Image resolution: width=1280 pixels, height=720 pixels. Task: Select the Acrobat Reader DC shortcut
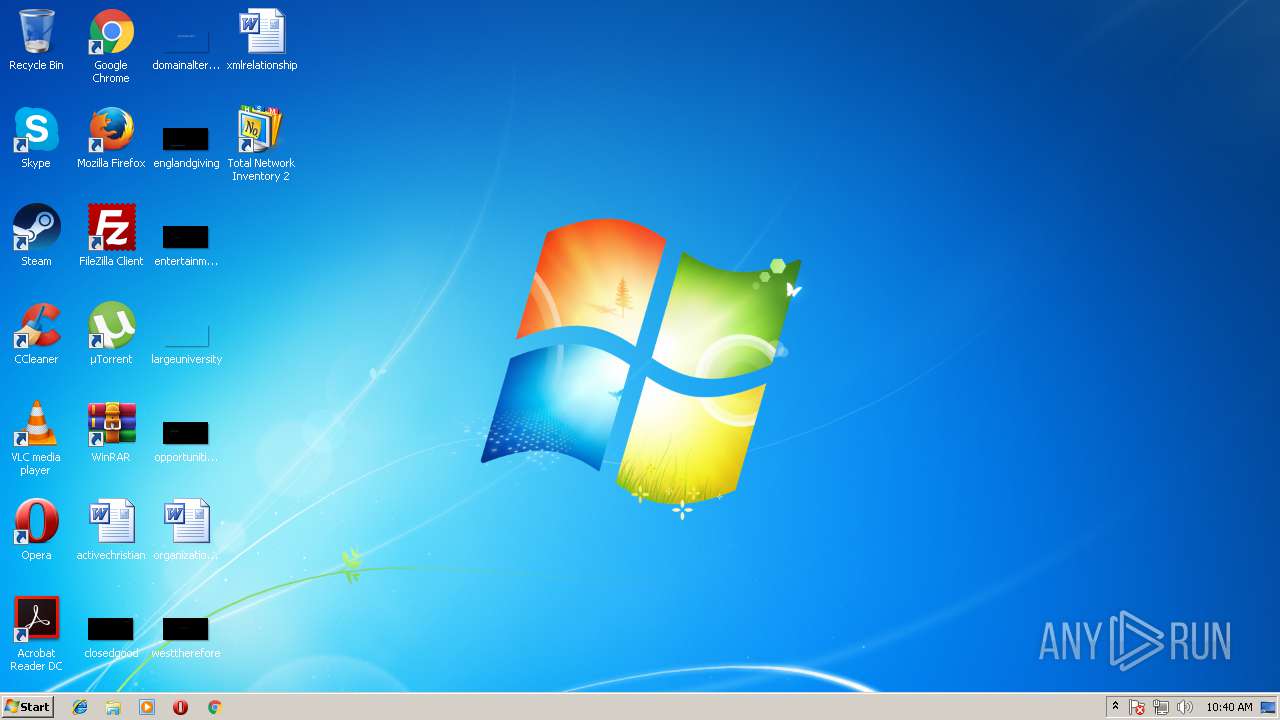36,635
